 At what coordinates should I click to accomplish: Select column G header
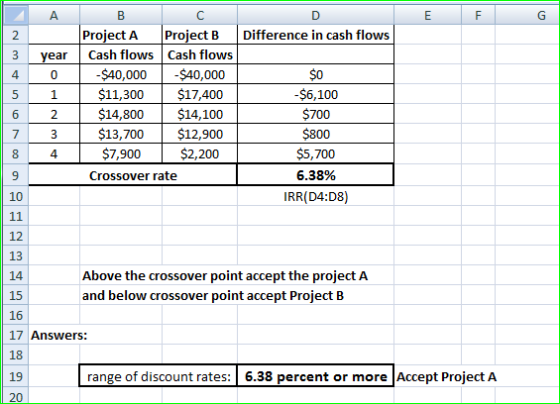pos(528,15)
